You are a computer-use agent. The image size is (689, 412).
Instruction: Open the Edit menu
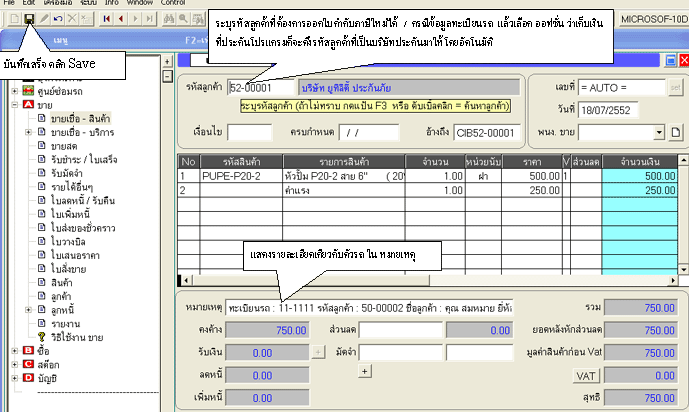(30, 4)
